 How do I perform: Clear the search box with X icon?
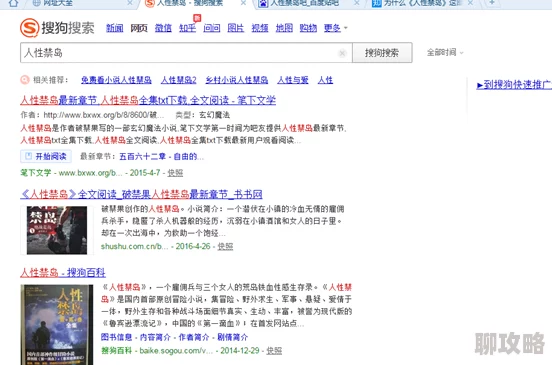(342, 53)
